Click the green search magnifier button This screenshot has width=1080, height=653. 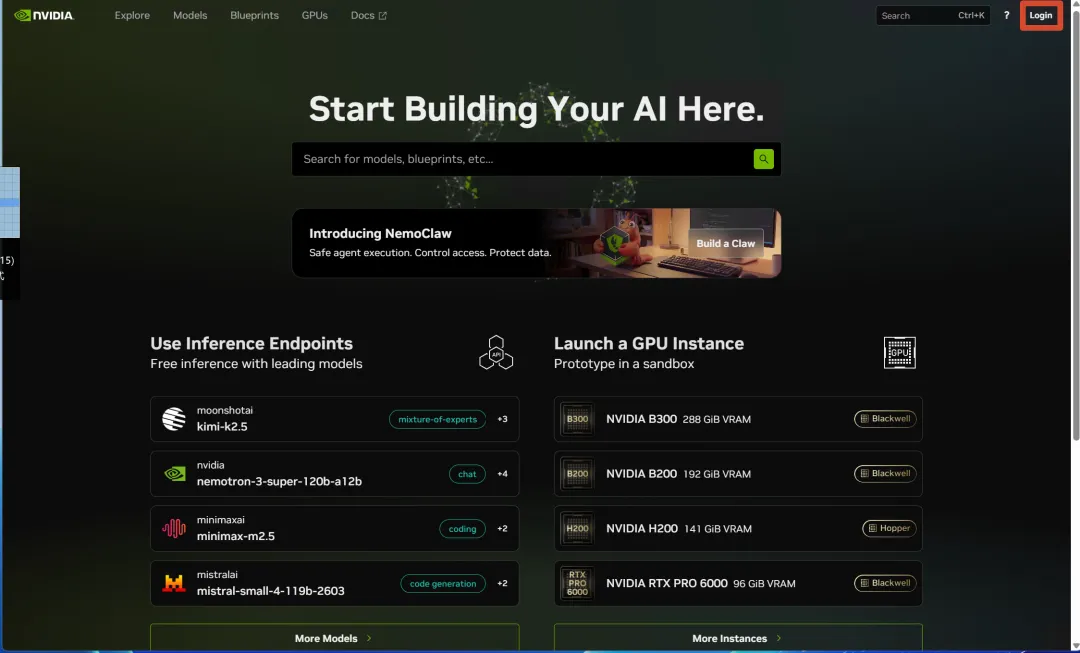click(x=763, y=159)
